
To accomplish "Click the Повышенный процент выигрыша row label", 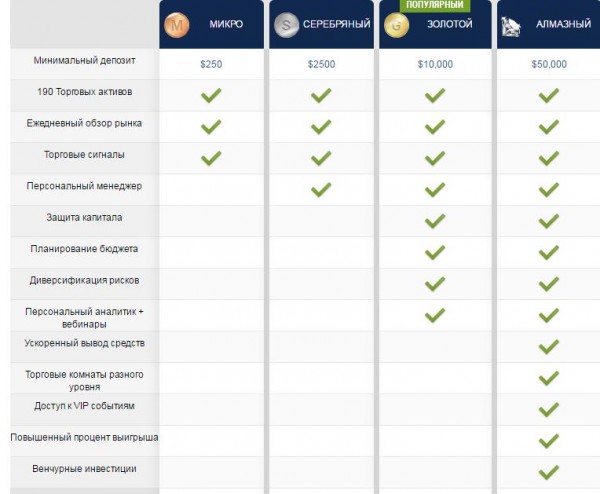I will (x=84, y=437).
